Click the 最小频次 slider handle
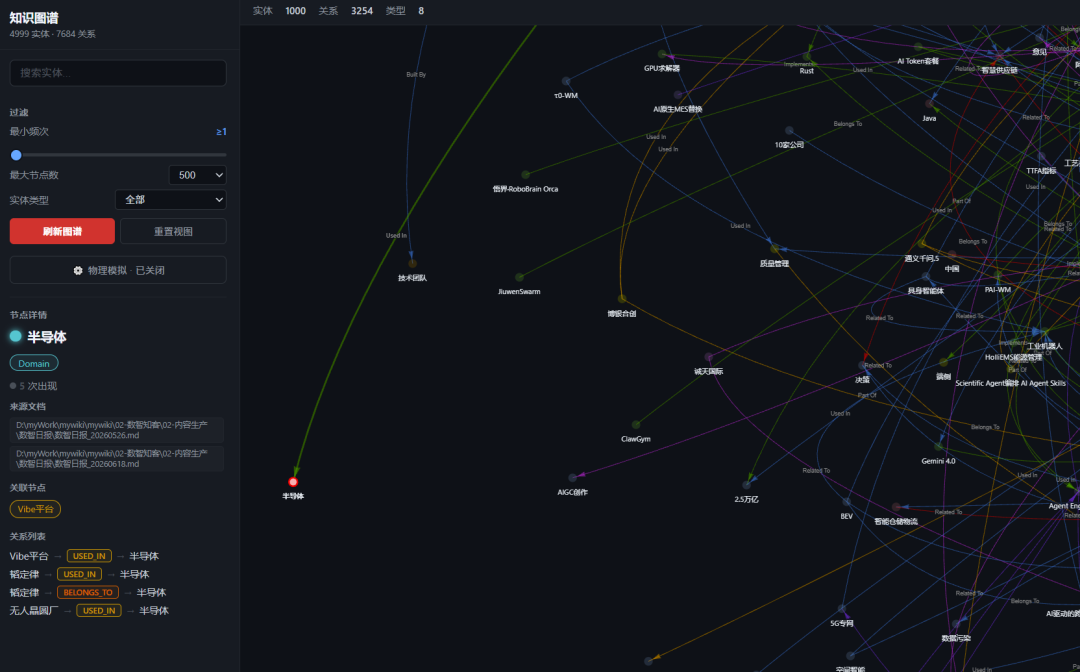Image resolution: width=1080 pixels, height=672 pixels. [x=17, y=156]
